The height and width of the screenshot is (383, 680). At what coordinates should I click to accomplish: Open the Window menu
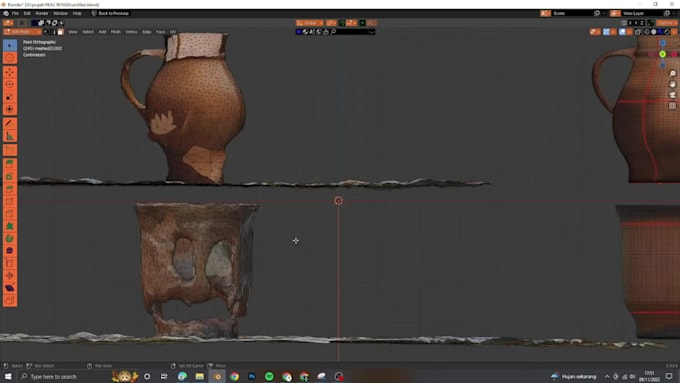[61, 13]
